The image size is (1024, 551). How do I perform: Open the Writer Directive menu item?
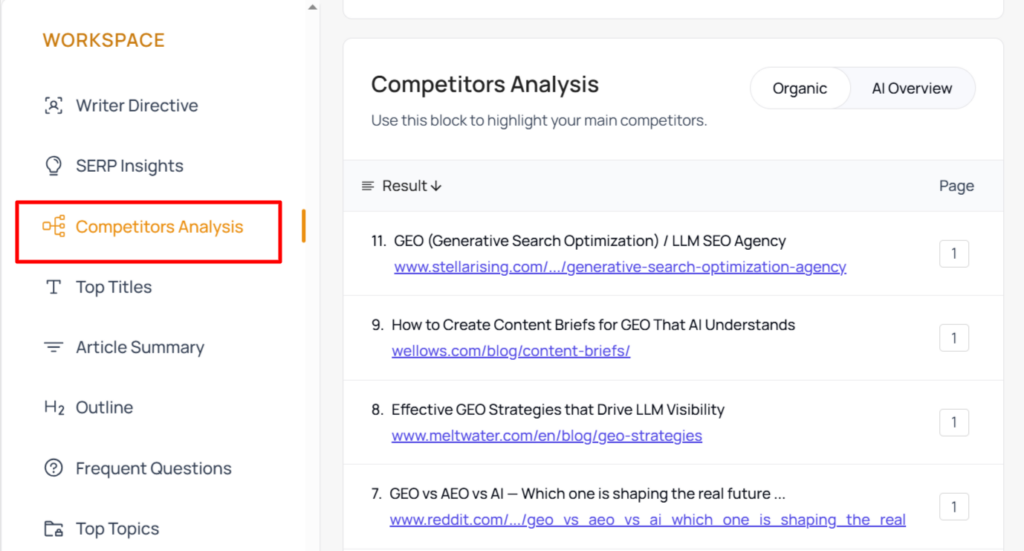pyautogui.click(x=136, y=105)
